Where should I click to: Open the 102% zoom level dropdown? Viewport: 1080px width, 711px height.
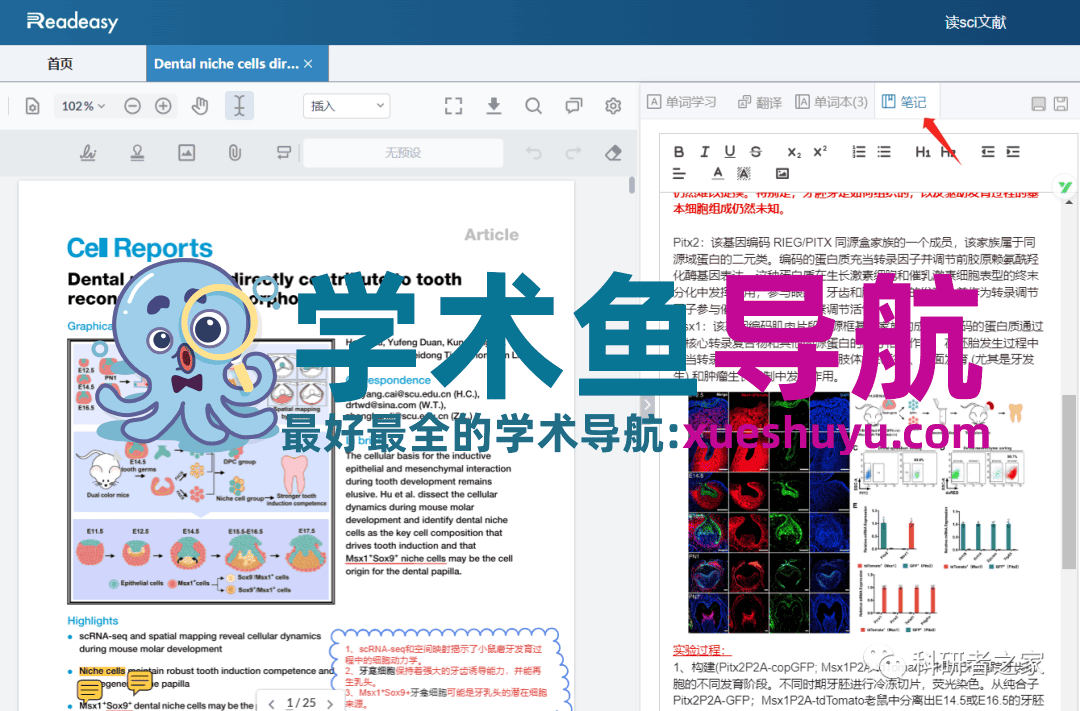coord(83,106)
